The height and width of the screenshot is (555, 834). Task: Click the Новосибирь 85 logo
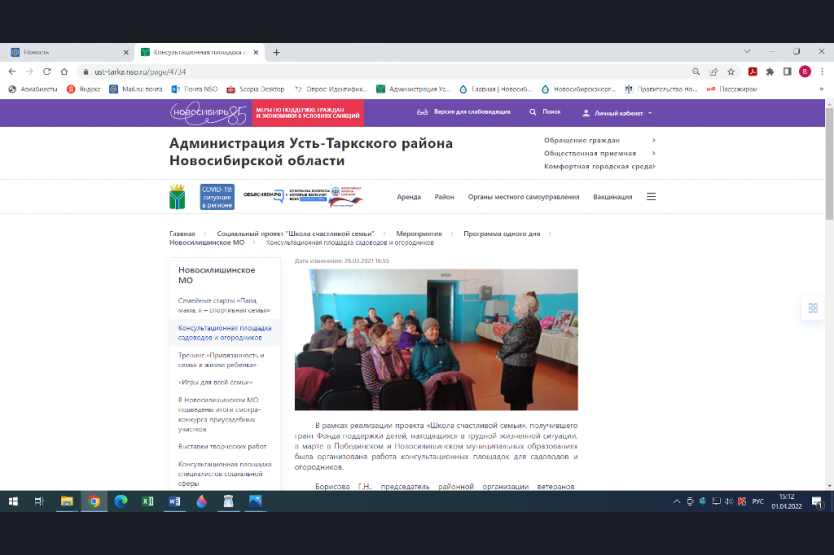click(208, 113)
